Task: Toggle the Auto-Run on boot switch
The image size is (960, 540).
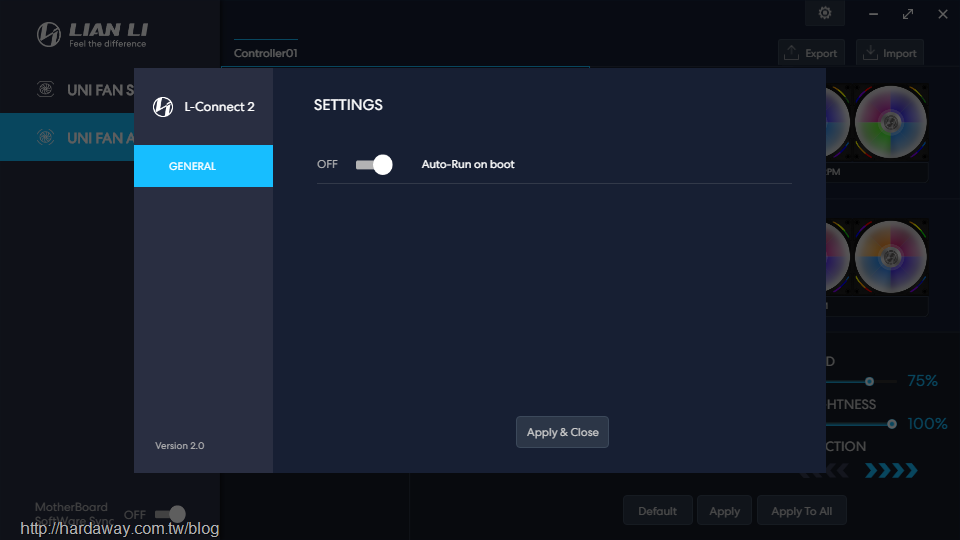Action: [374, 165]
